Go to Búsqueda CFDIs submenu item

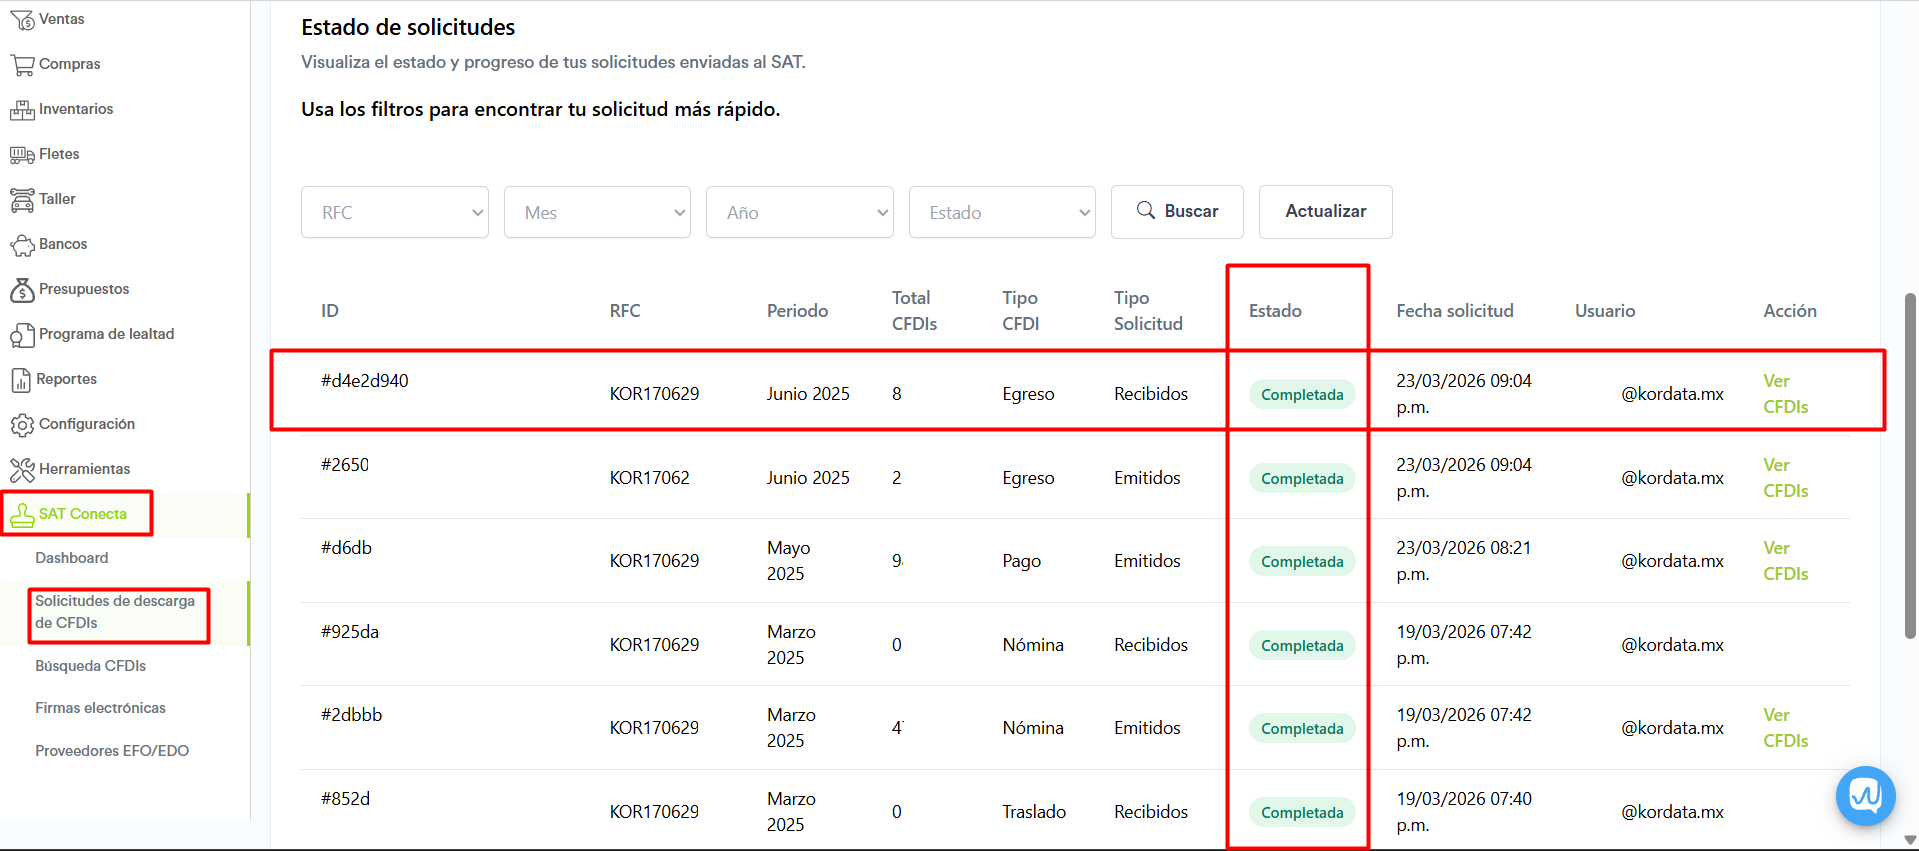(91, 666)
